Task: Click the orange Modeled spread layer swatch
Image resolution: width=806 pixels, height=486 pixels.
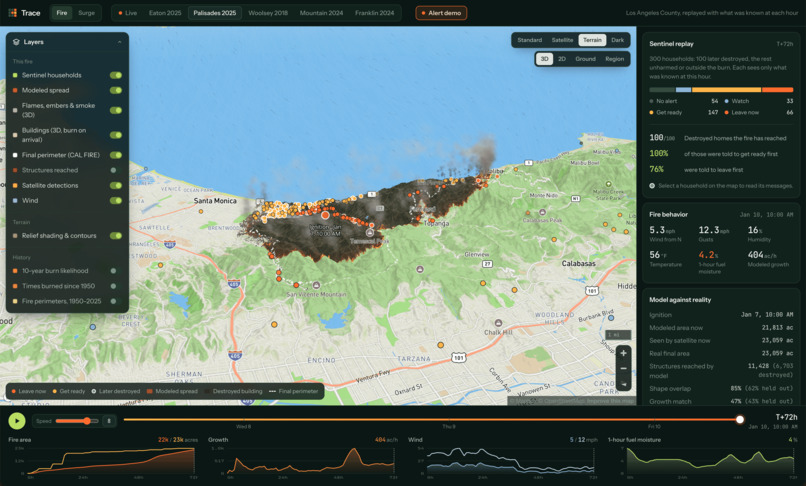Action: 15,91
